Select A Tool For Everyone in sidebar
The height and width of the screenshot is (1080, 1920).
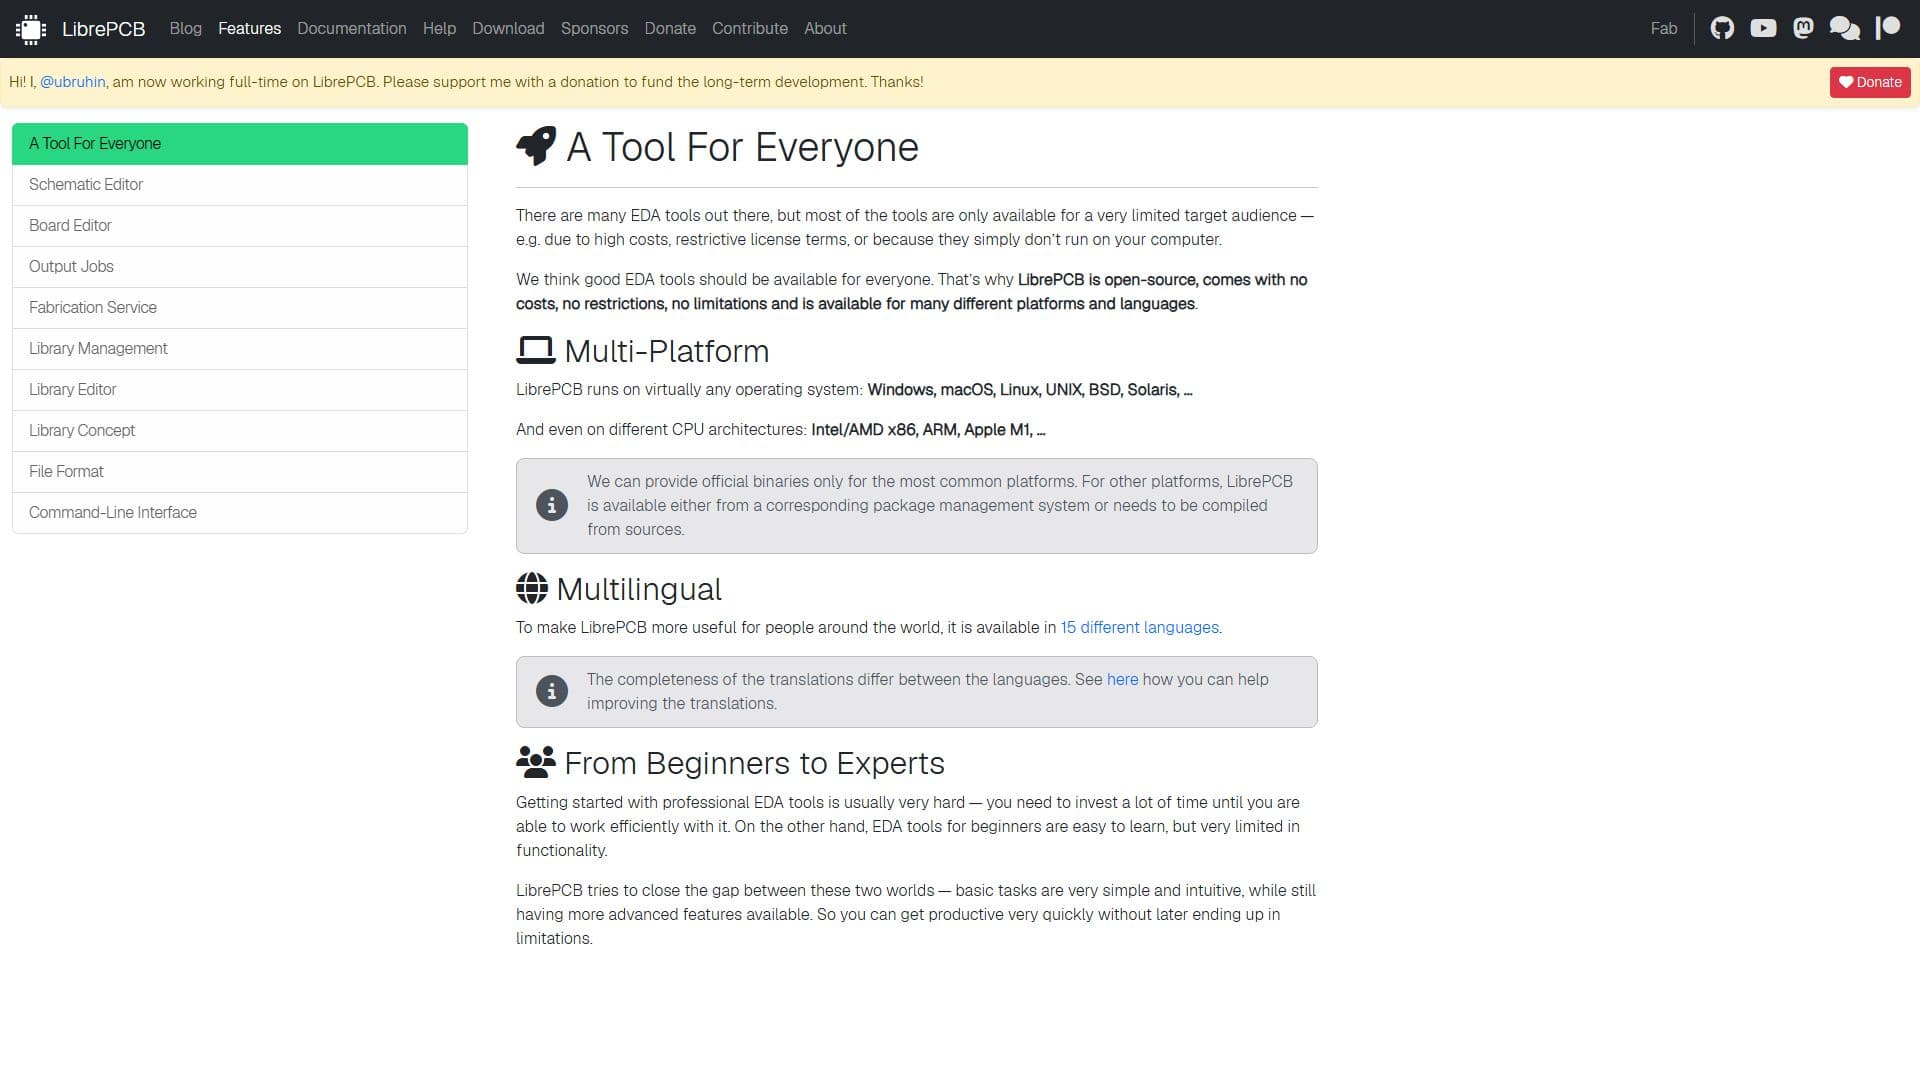[x=240, y=144]
